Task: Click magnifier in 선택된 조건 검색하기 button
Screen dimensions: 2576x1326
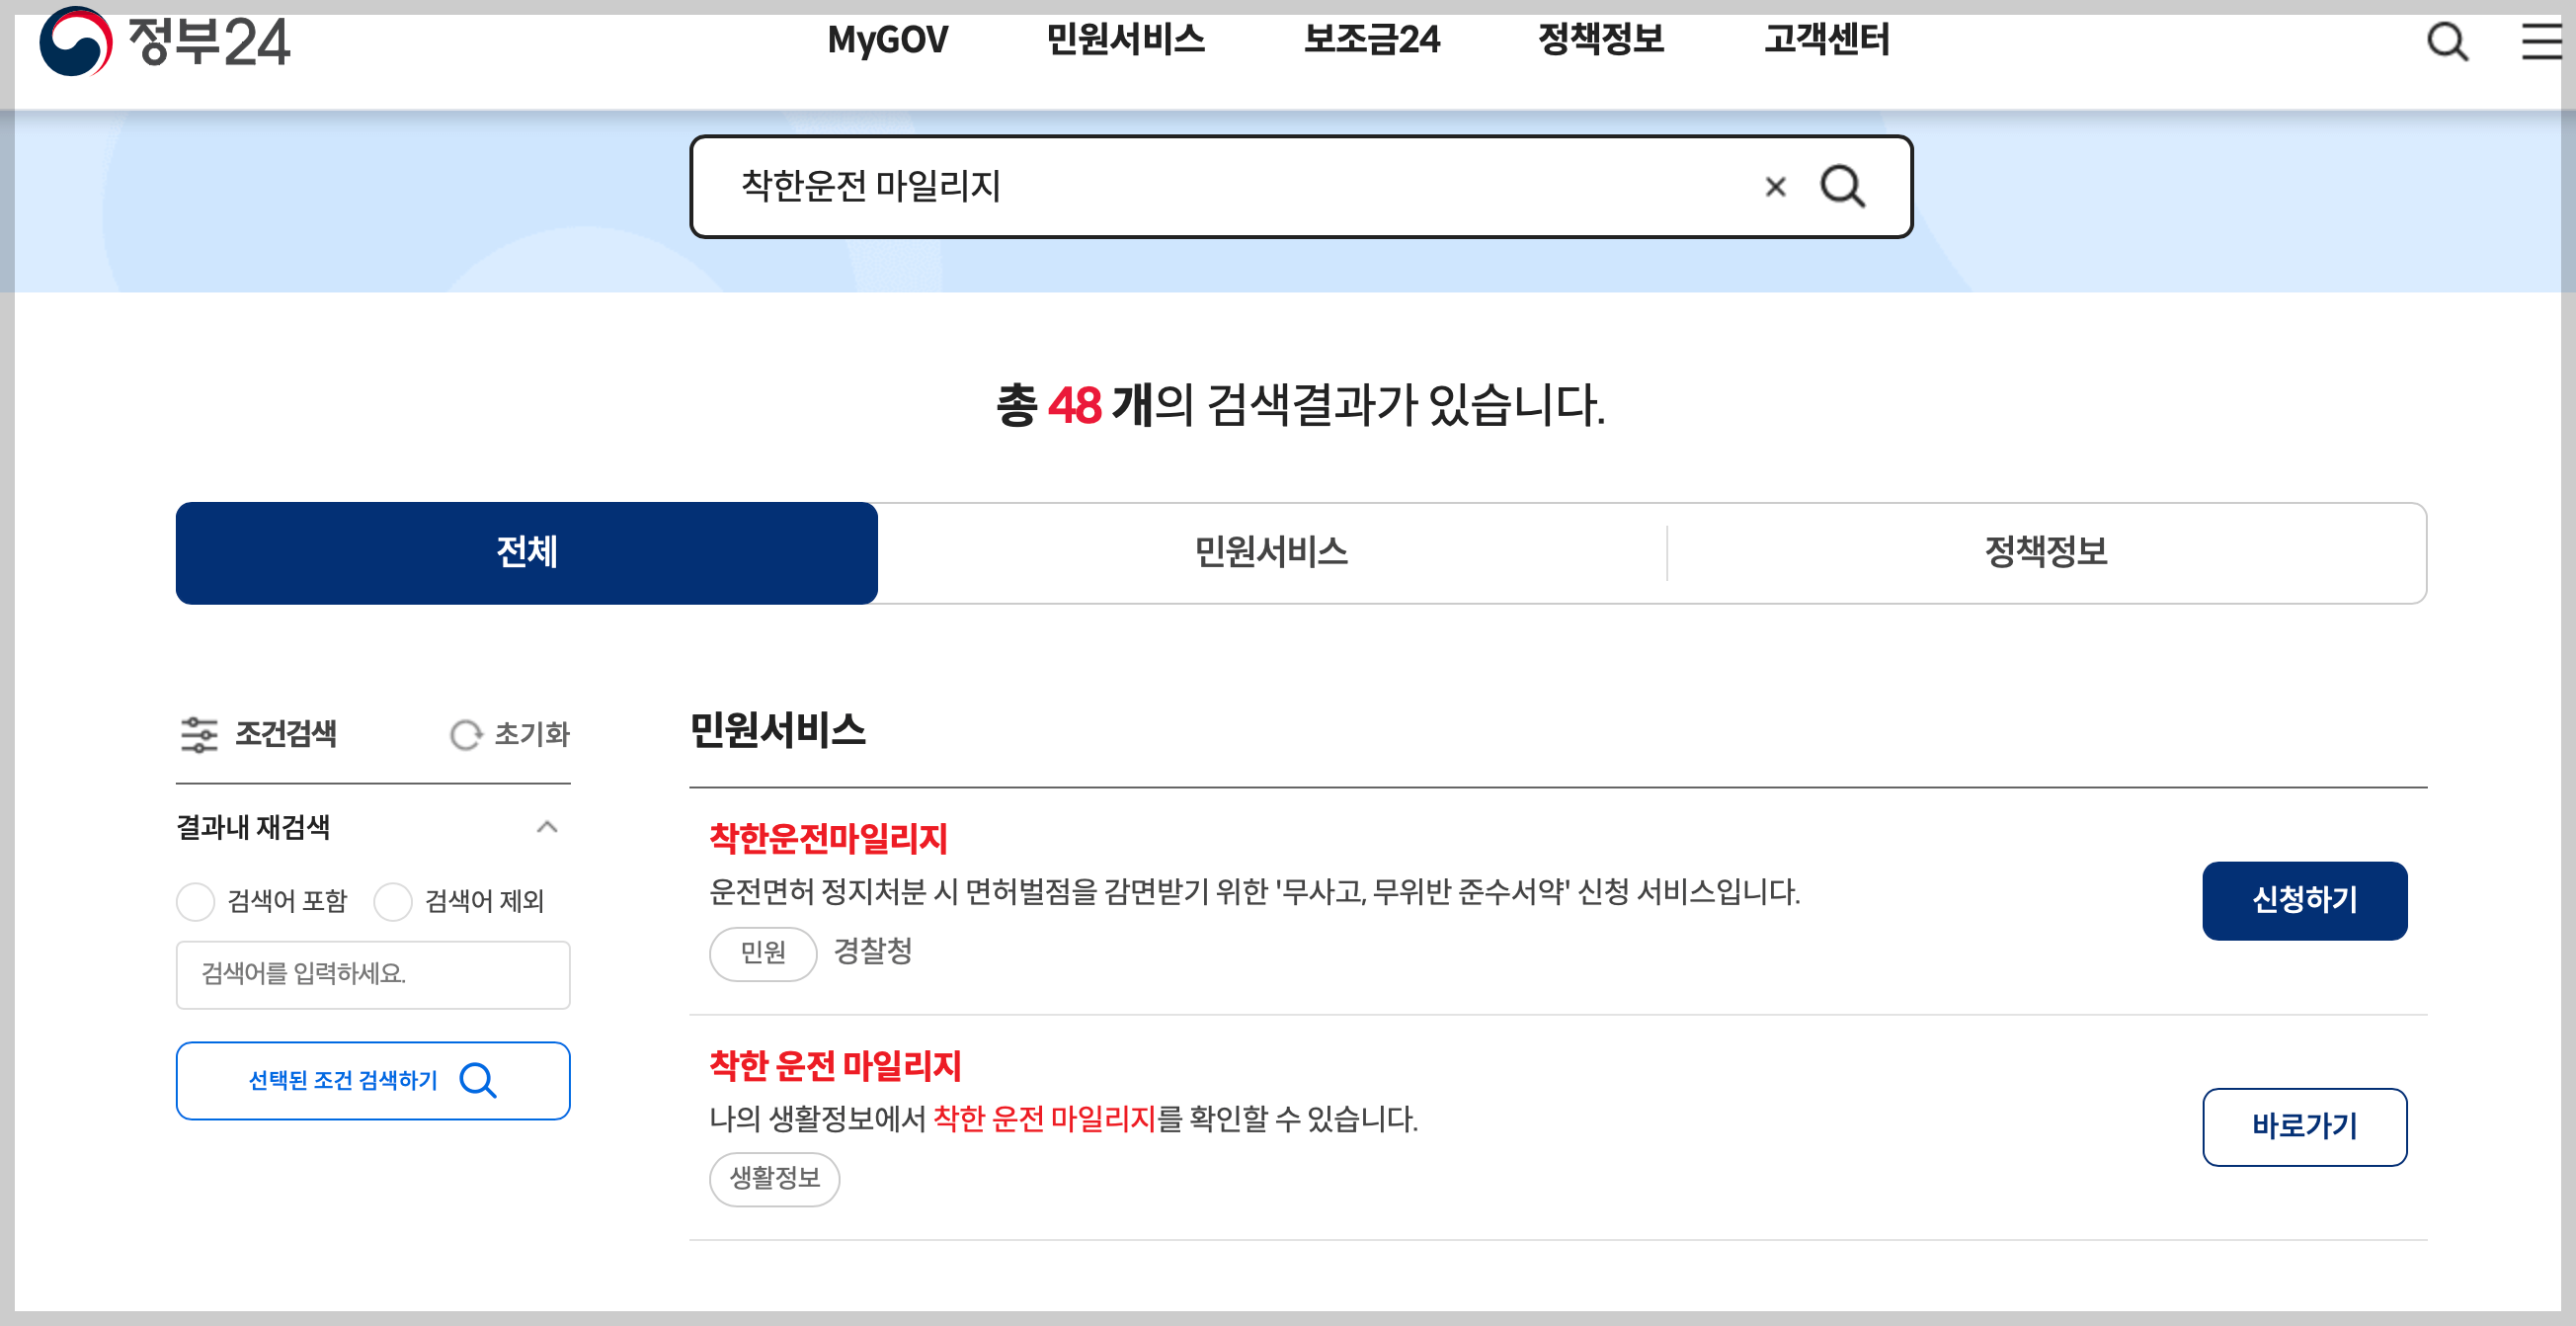Action: click(478, 1080)
